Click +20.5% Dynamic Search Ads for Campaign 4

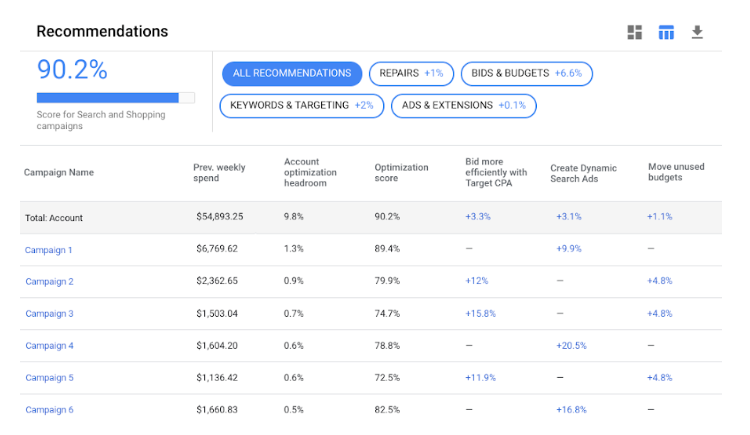(x=570, y=345)
